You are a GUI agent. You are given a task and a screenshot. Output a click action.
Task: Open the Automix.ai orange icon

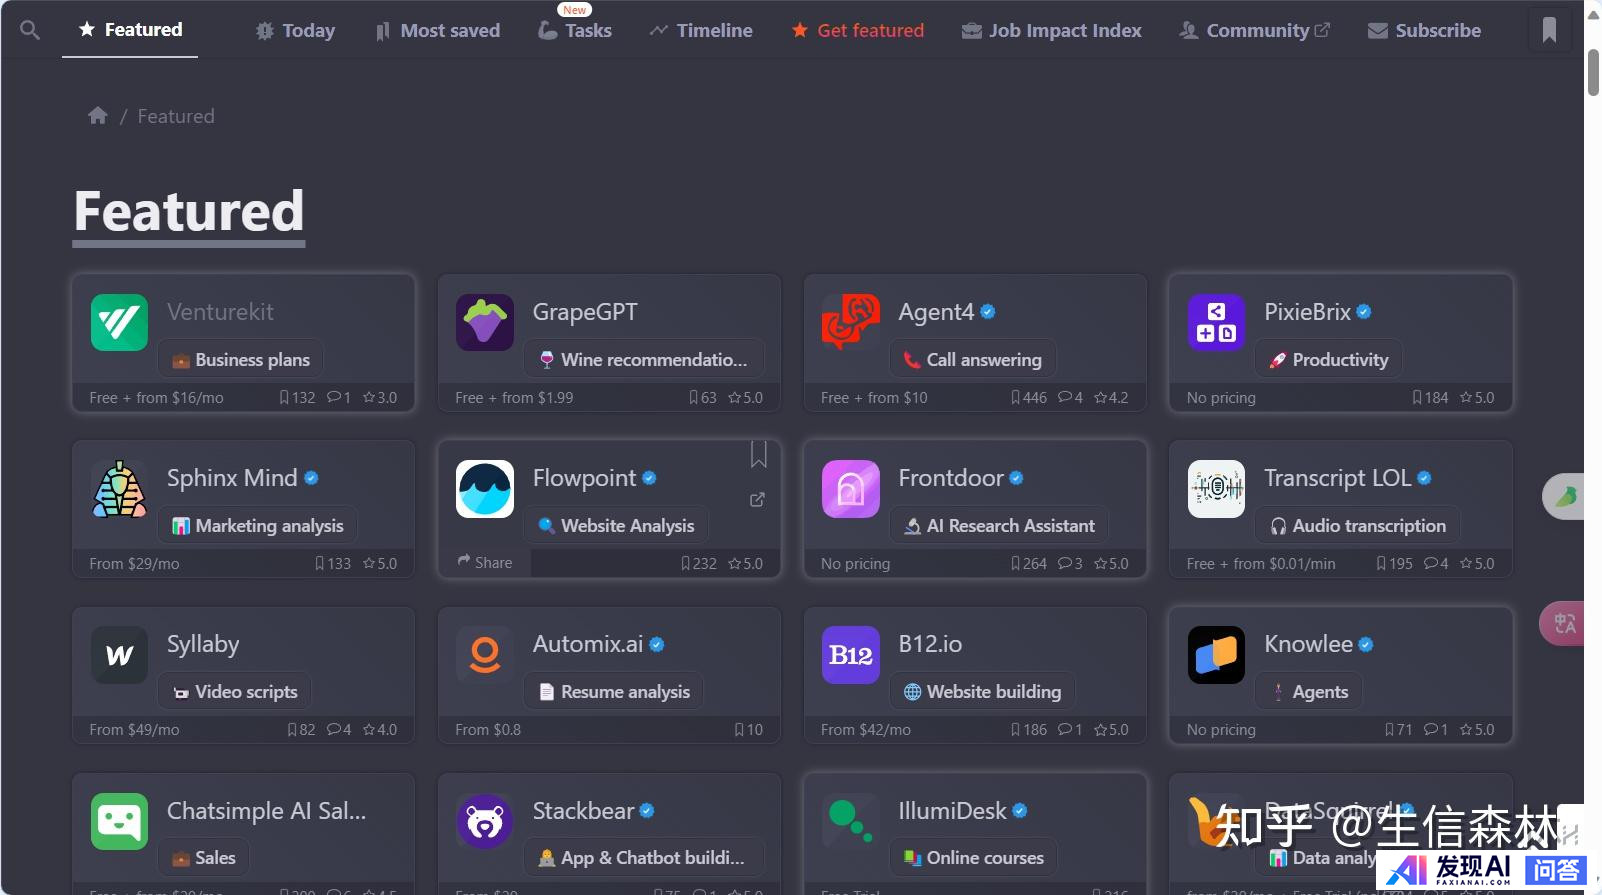coord(485,655)
